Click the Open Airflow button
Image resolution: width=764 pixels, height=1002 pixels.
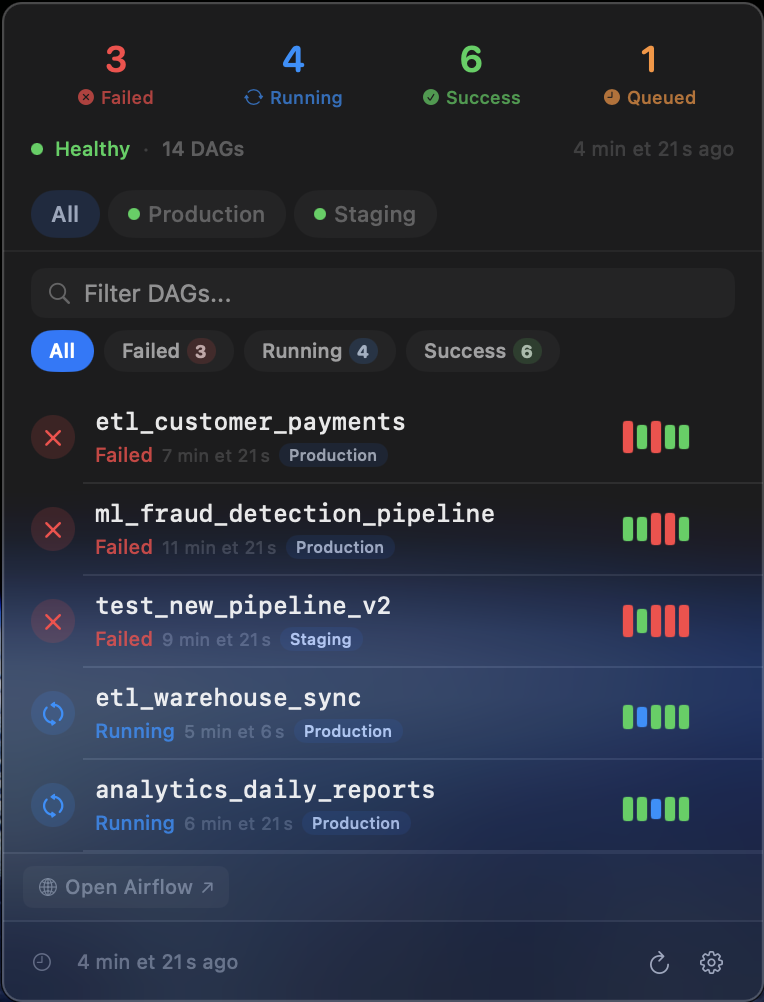(x=125, y=886)
